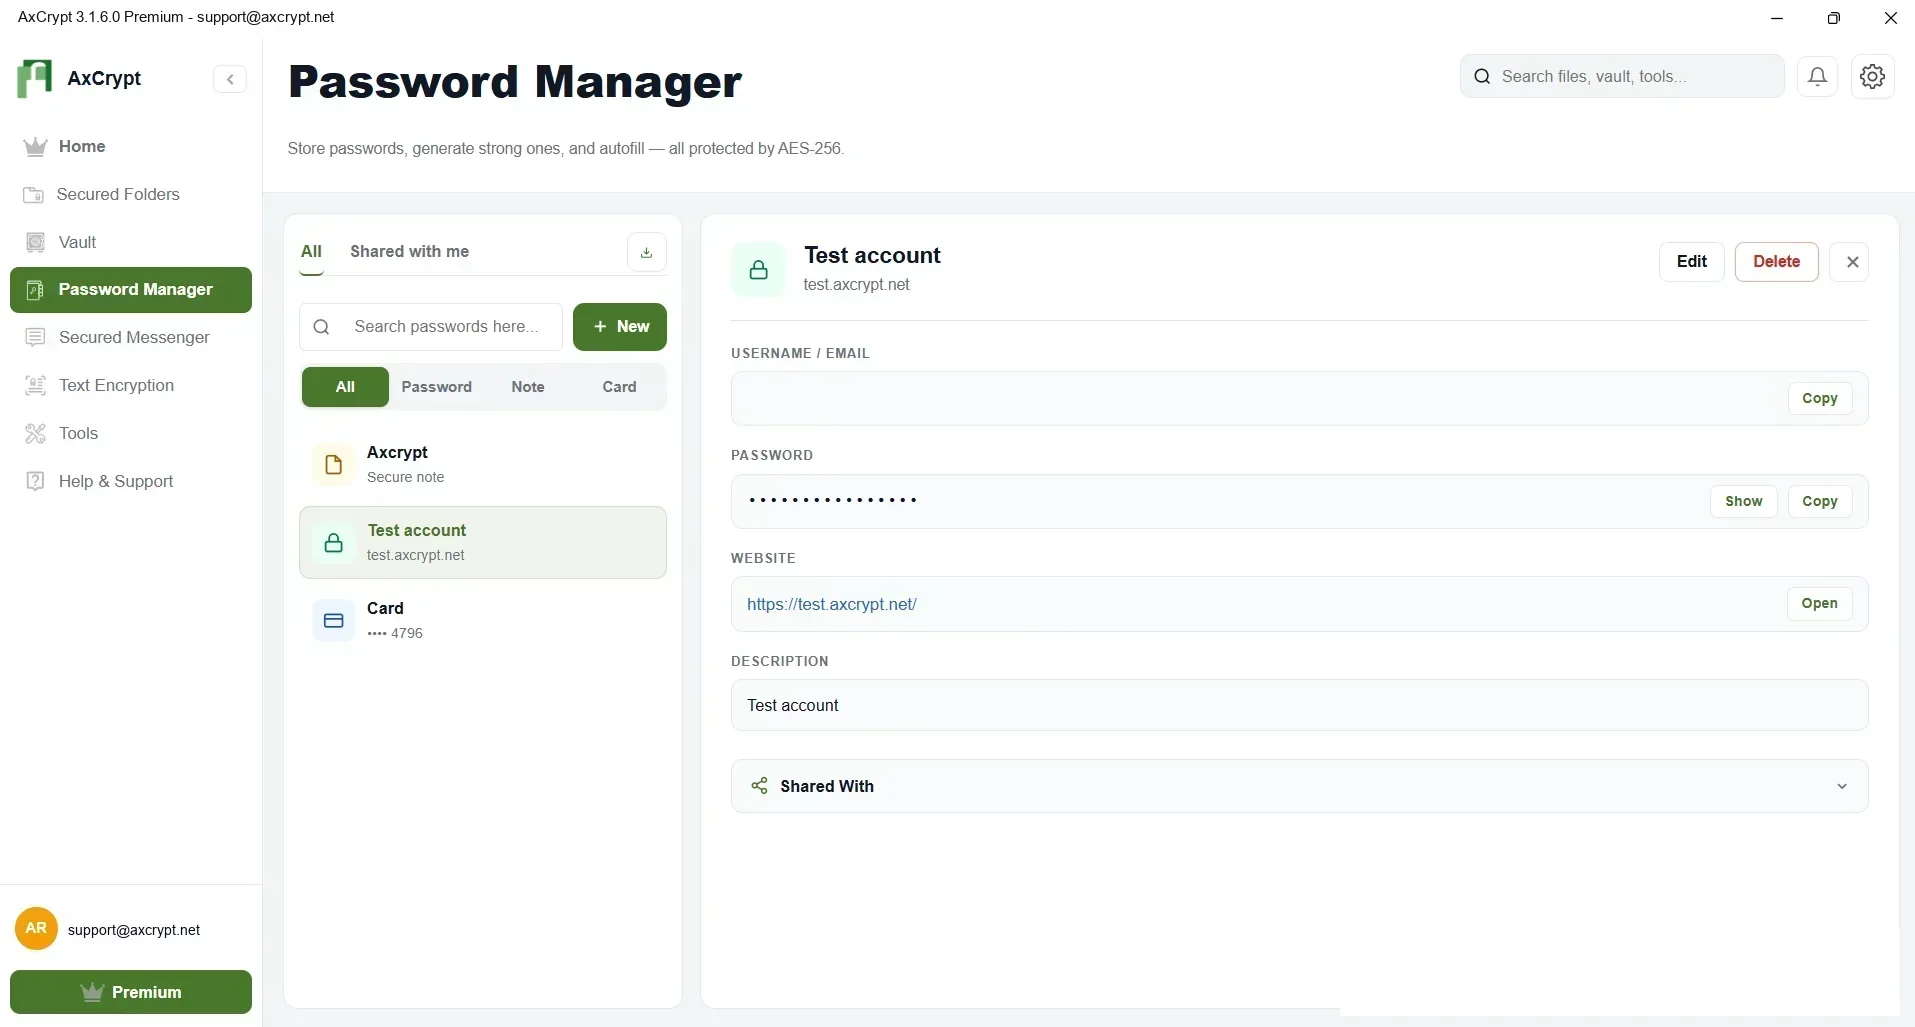Screen dimensions: 1915x1027
Task: Delete the Test account entry
Action: tap(1776, 262)
